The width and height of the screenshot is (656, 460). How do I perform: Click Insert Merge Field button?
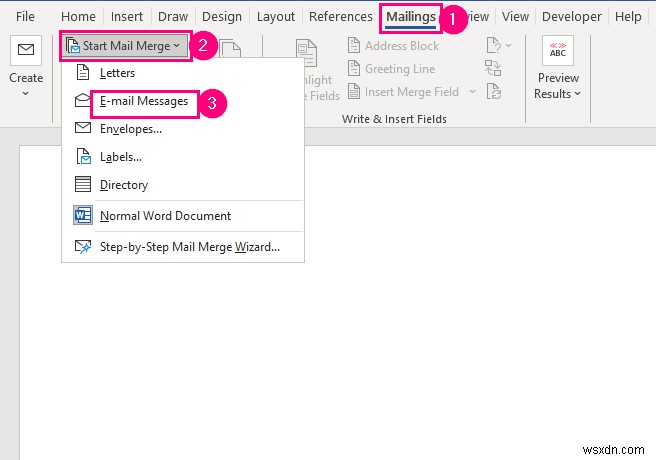(x=404, y=92)
